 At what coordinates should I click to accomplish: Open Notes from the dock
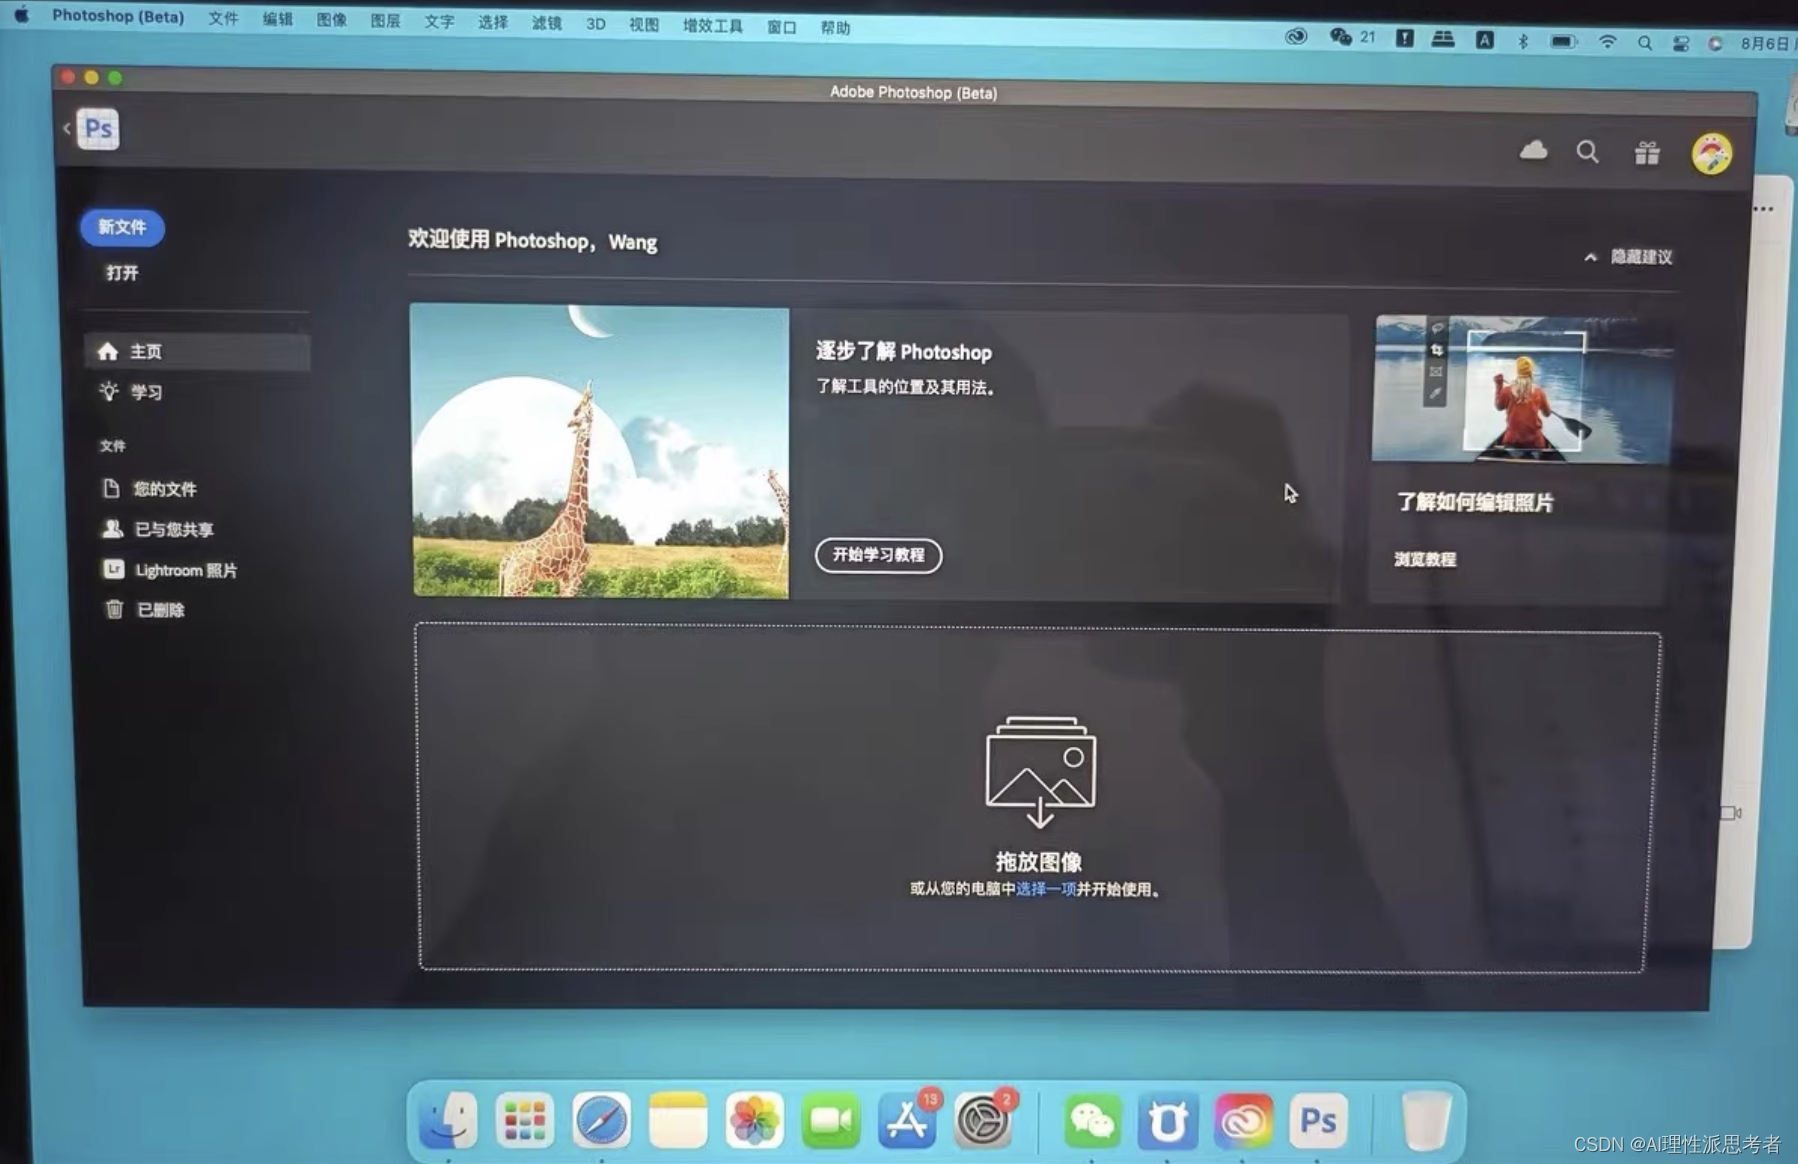[x=678, y=1120]
